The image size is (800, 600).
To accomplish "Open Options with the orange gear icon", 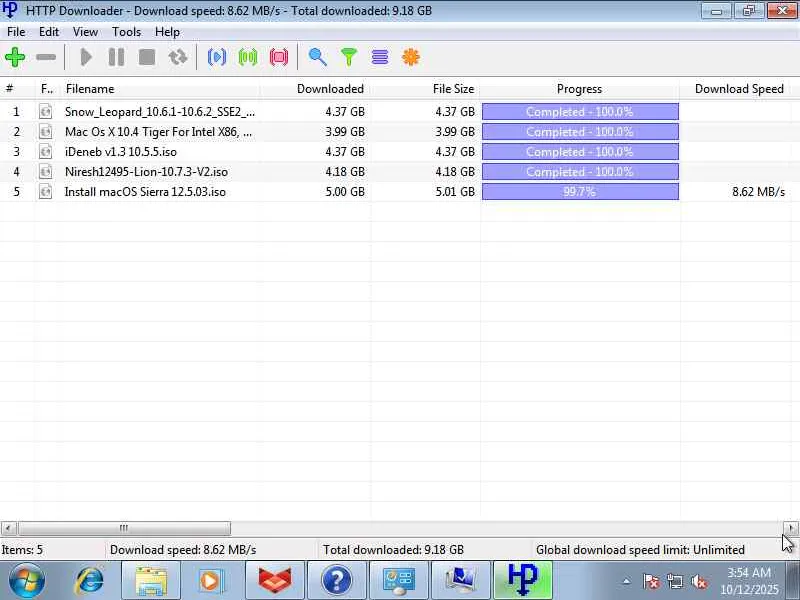I will (411, 57).
